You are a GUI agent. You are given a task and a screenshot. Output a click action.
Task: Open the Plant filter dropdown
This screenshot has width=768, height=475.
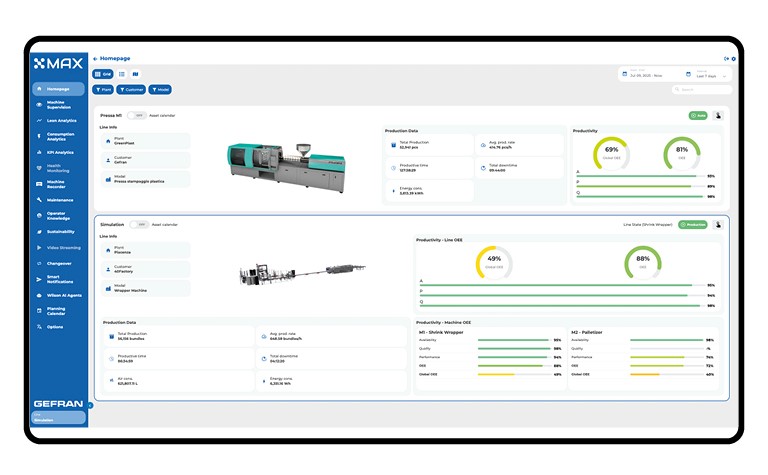click(x=104, y=89)
